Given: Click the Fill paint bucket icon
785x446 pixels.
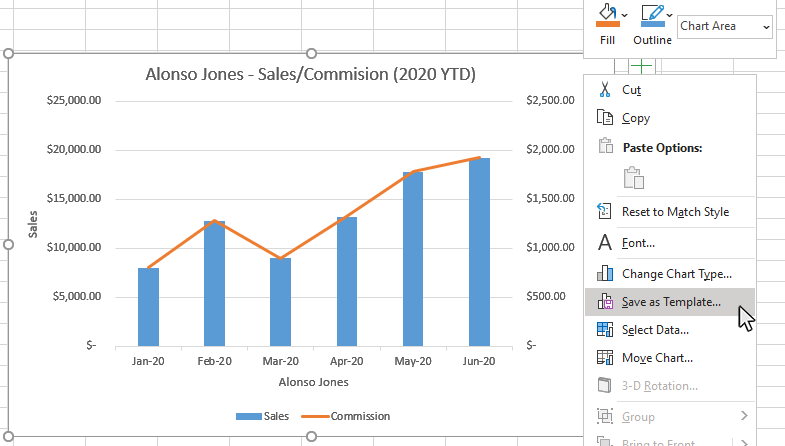Looking at the screenshot, I should [608, 12].
